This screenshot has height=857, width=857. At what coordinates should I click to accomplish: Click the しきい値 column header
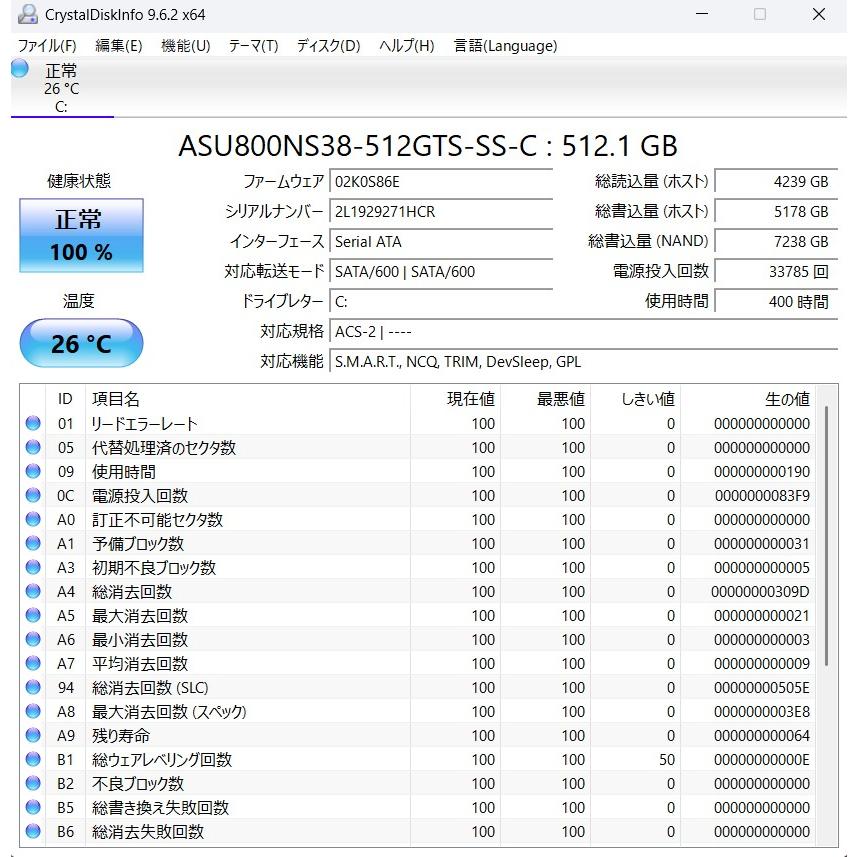pyautogui.click(x=636, y=398)
